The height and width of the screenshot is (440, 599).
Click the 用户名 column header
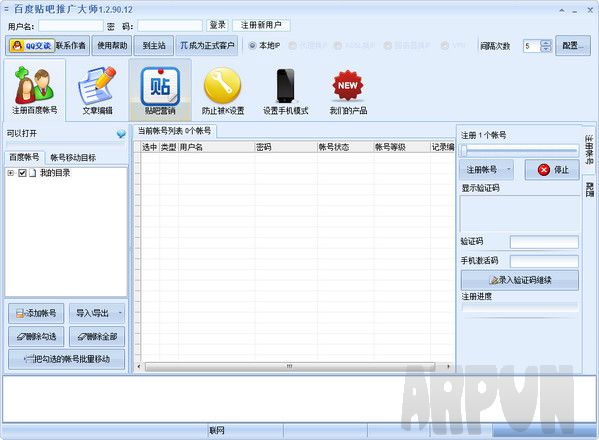point(216,147)
